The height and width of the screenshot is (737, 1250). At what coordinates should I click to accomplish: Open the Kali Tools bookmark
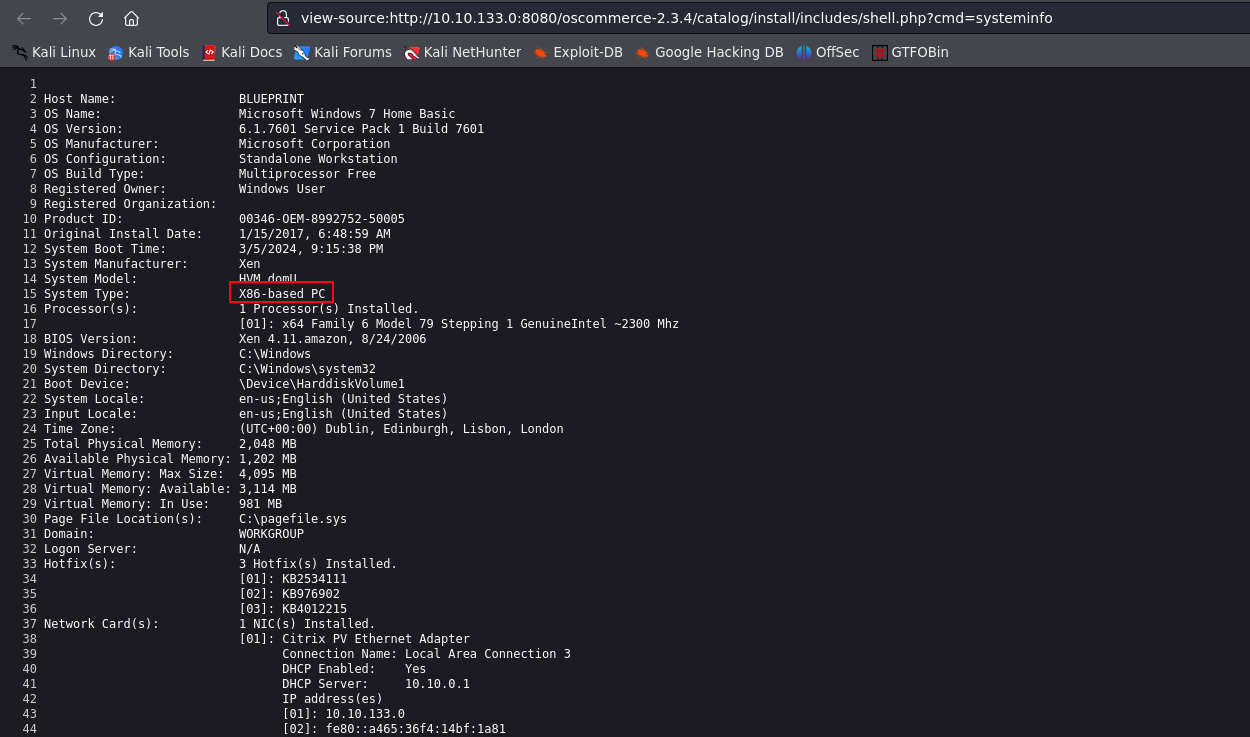(x=148, y=52)
